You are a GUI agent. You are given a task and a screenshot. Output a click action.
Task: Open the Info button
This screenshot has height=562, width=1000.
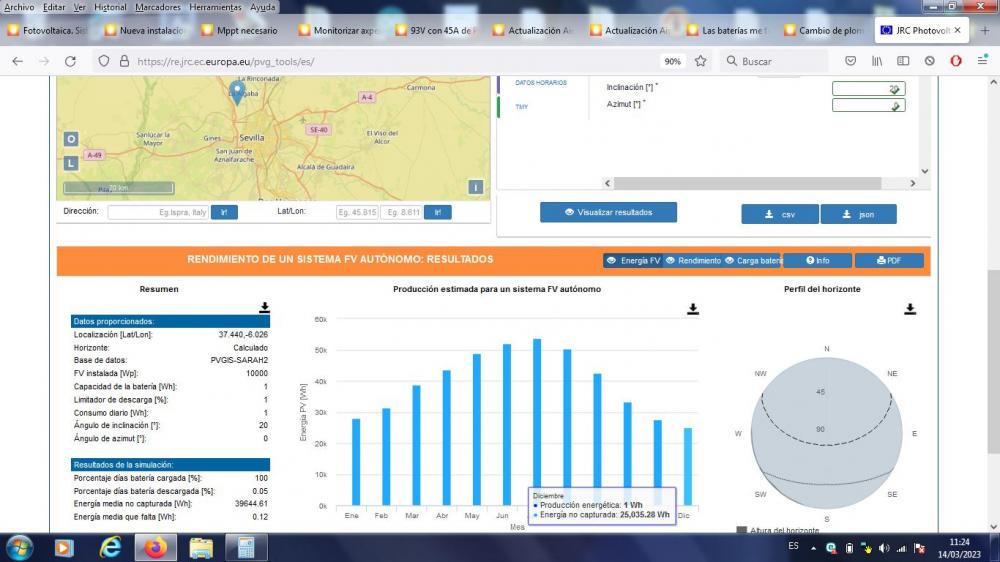[818, 260]
